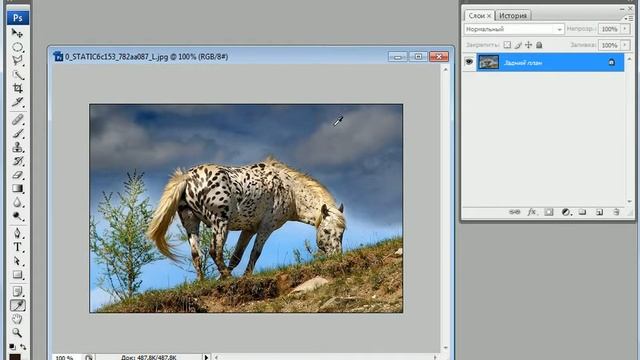Open the foreground color swatch
640x360 pixels.
tap(15, 357)
